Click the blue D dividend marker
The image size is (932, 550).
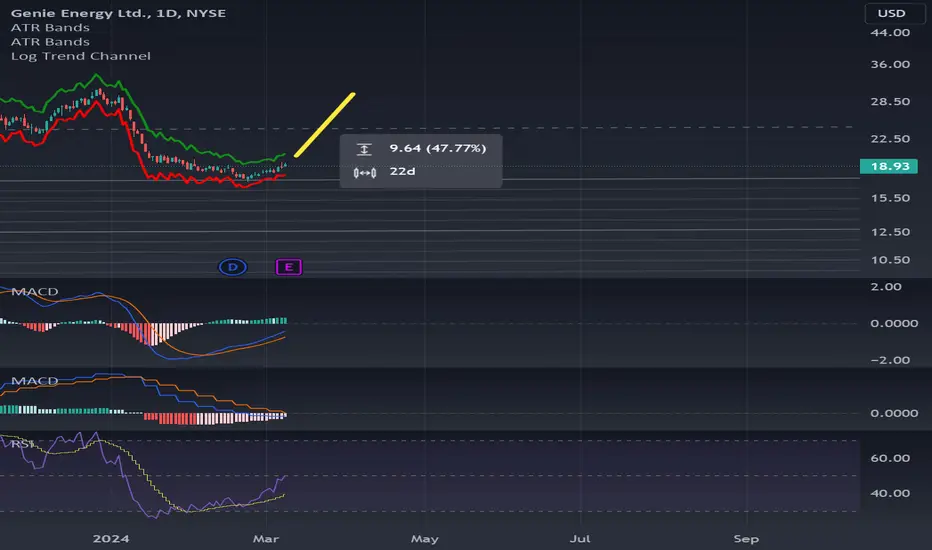click(x=232, y=267)
